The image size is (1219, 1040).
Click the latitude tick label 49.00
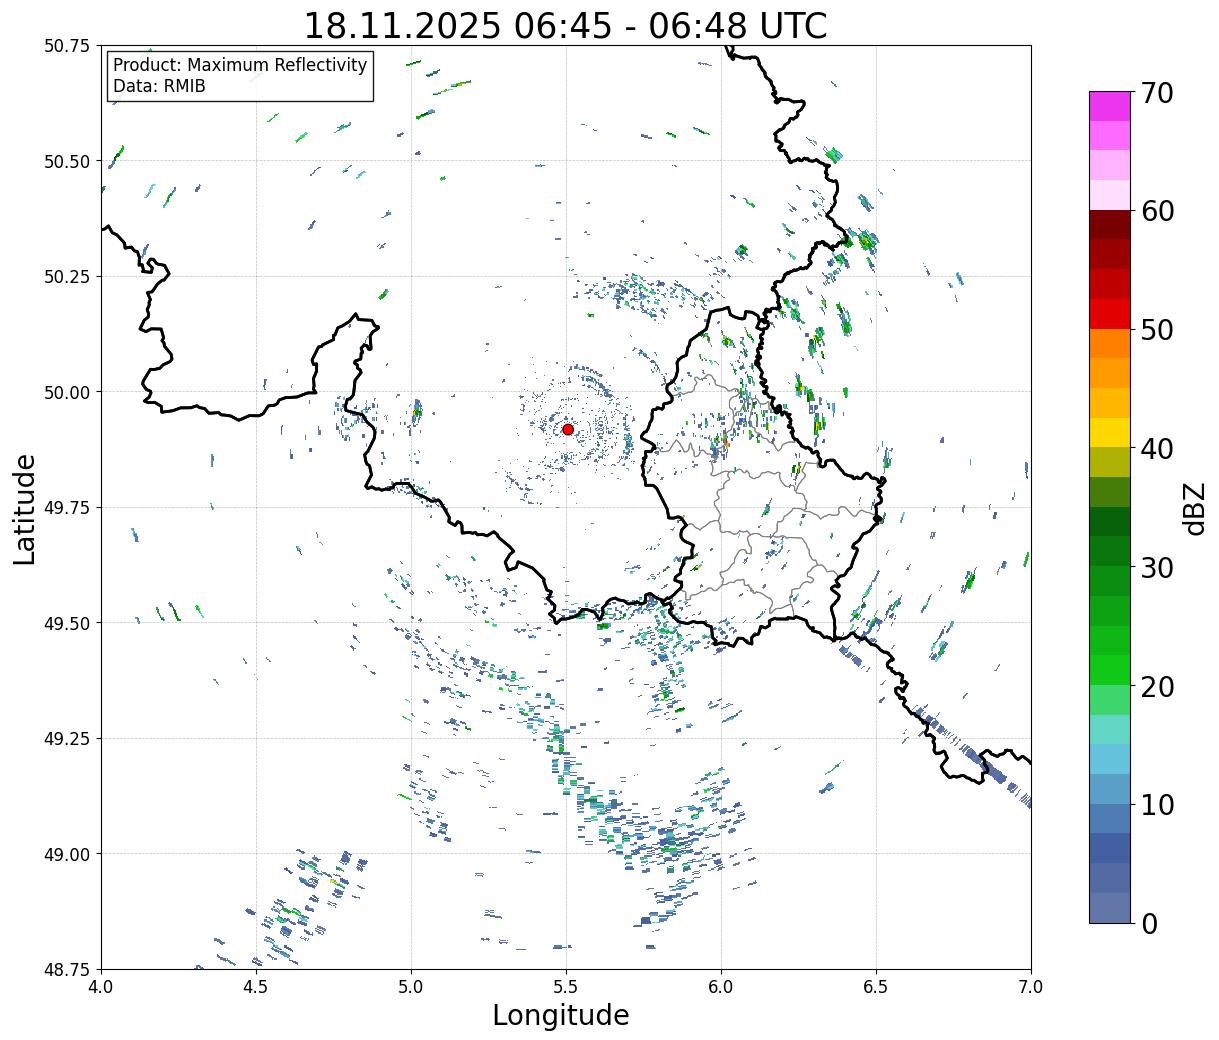point(67,854)
